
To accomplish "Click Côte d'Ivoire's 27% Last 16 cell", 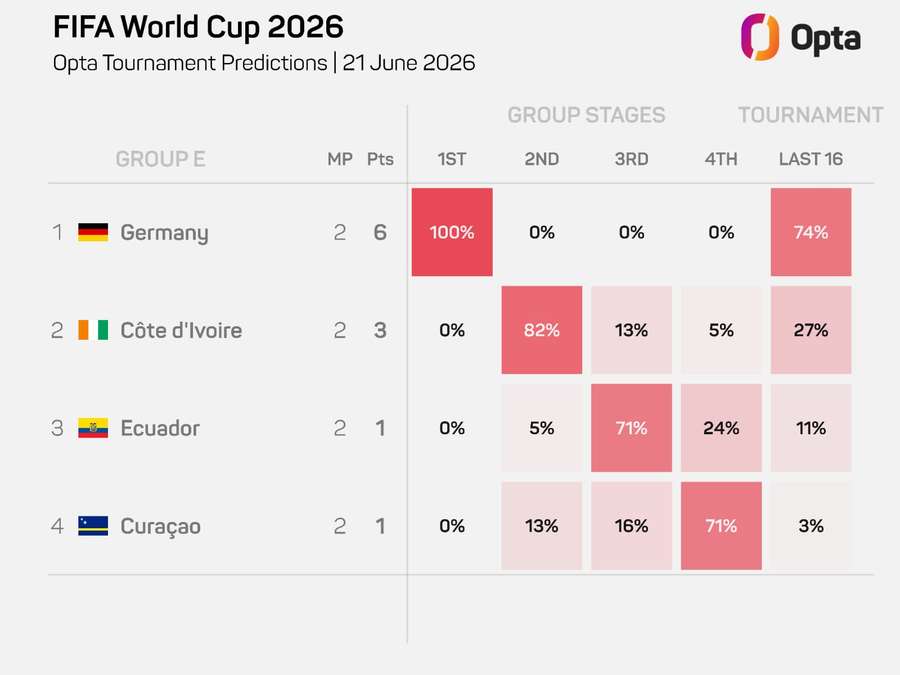I will 811,330.
